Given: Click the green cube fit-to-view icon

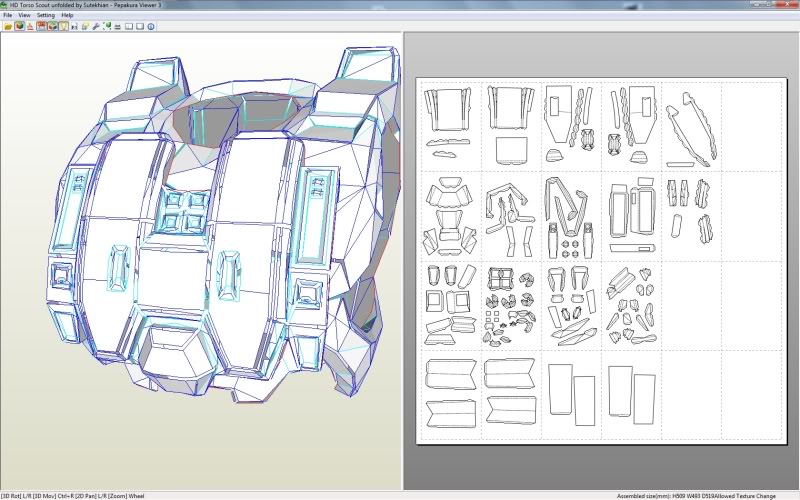Looking at the screenshot, I should [107, 27].
